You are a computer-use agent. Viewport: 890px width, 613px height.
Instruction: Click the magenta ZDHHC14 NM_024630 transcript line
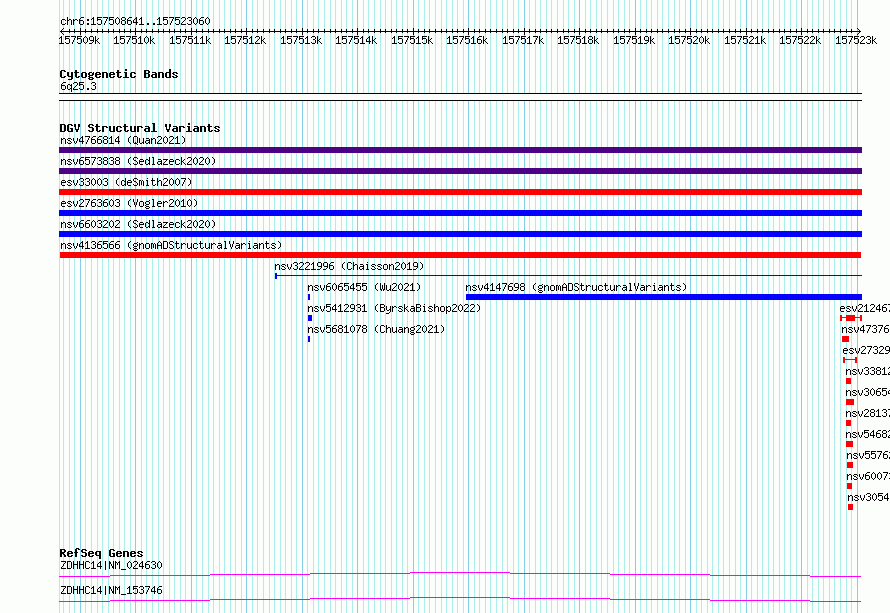click(x=460, y=574)
